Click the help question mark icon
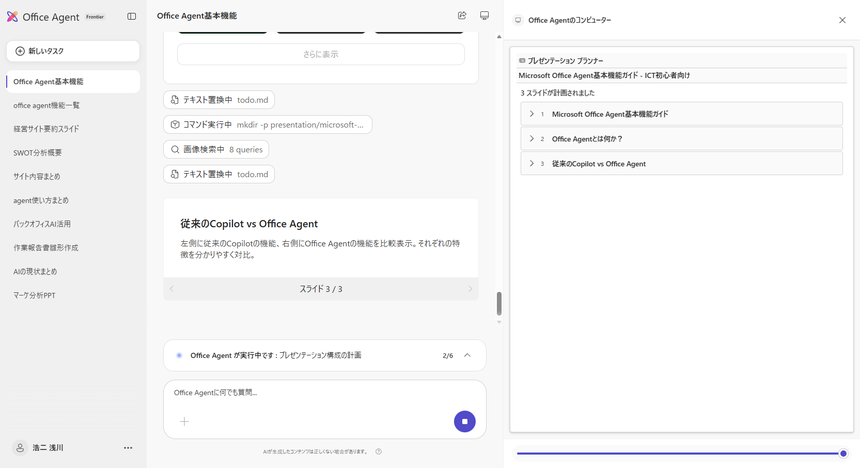The image size is (860, 468). (x=378, y=451)
